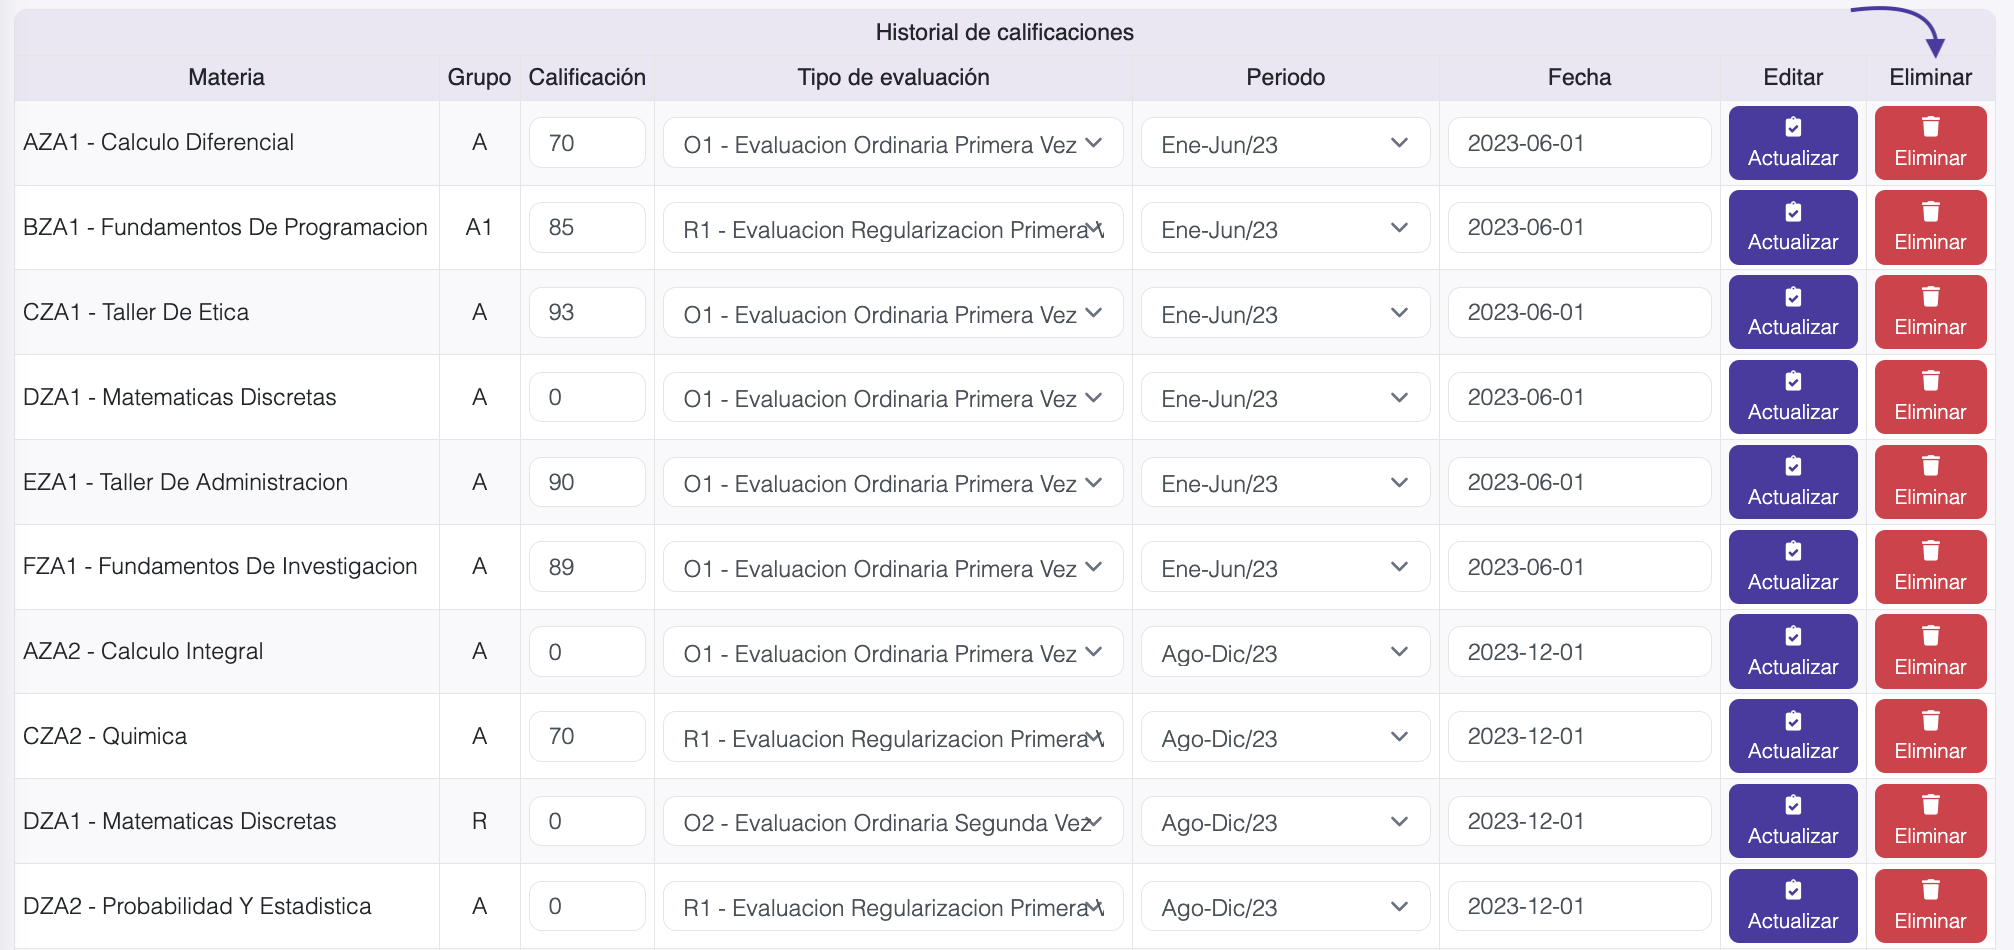
Task: Click the trash icon for Fundamentos De Programacion
Action: [1930, 212]
